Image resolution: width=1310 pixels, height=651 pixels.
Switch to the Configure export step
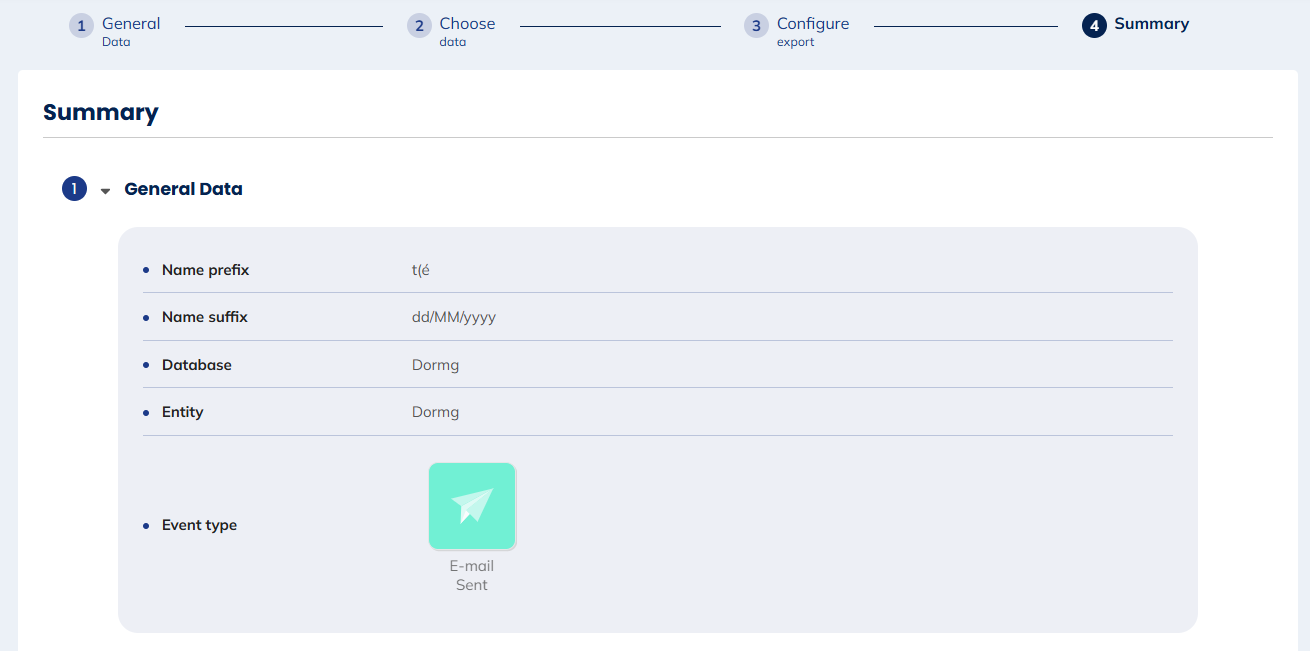812,24
